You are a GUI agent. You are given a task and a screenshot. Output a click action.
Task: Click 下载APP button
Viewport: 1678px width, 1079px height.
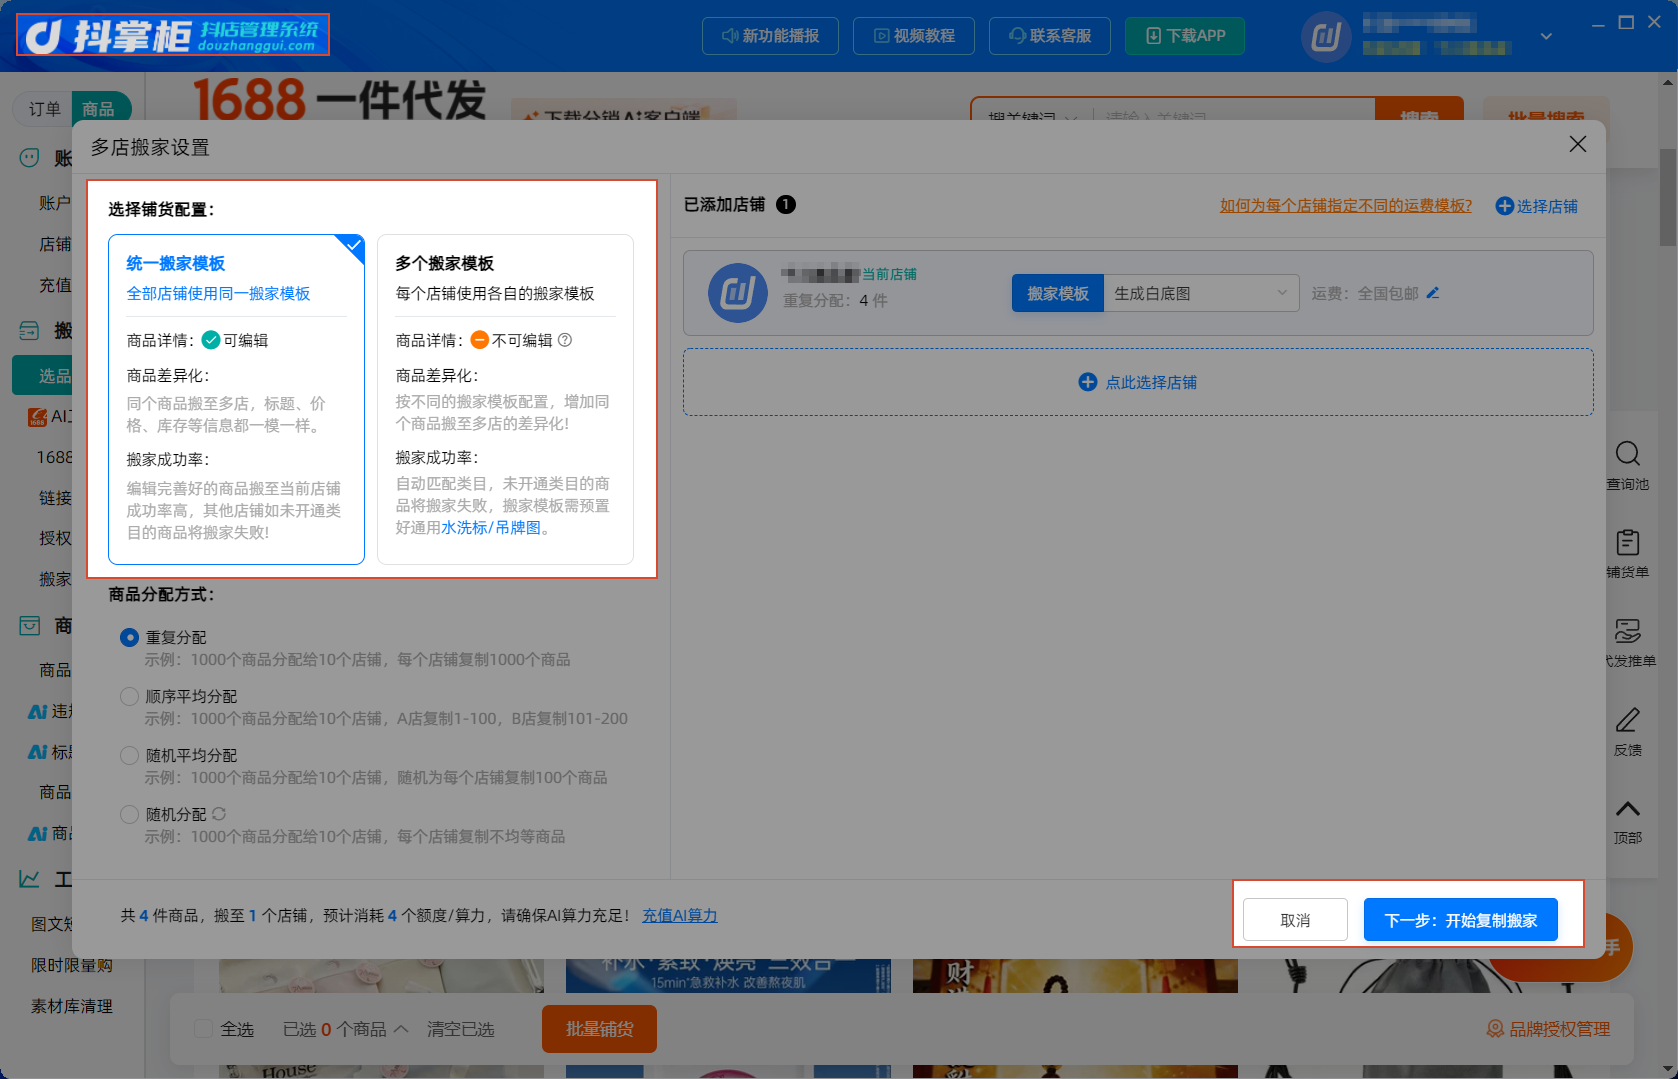pyautogui.click(x=1185, y=36)
